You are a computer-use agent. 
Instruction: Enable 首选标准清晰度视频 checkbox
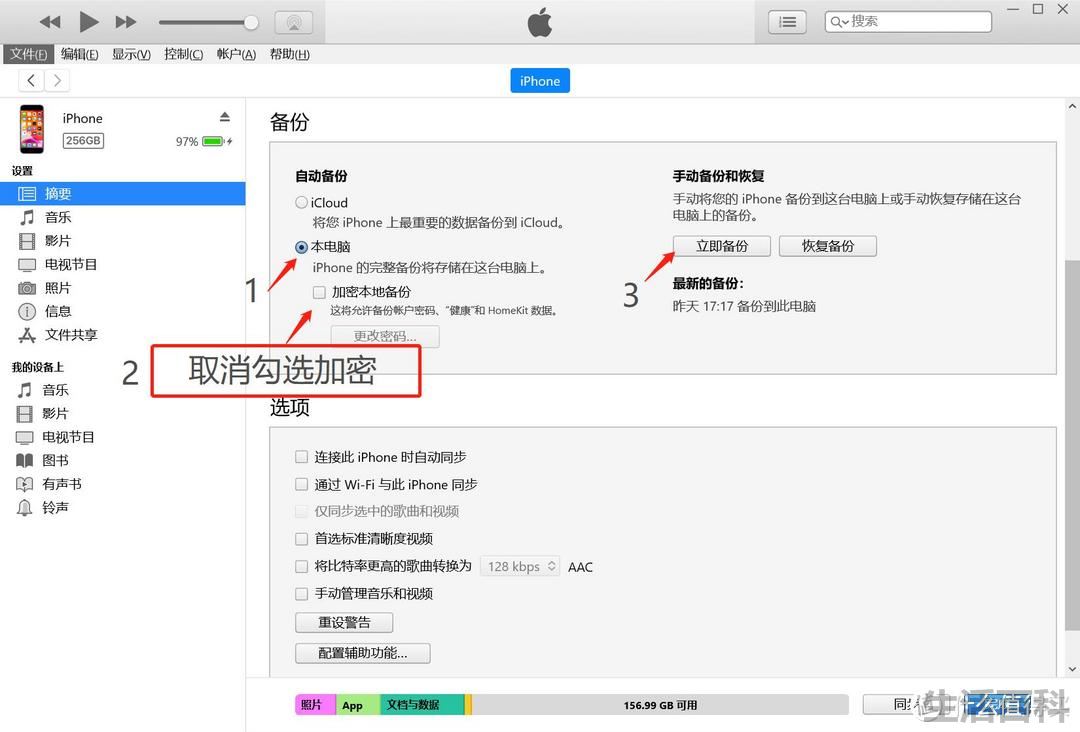click(301, 538)
